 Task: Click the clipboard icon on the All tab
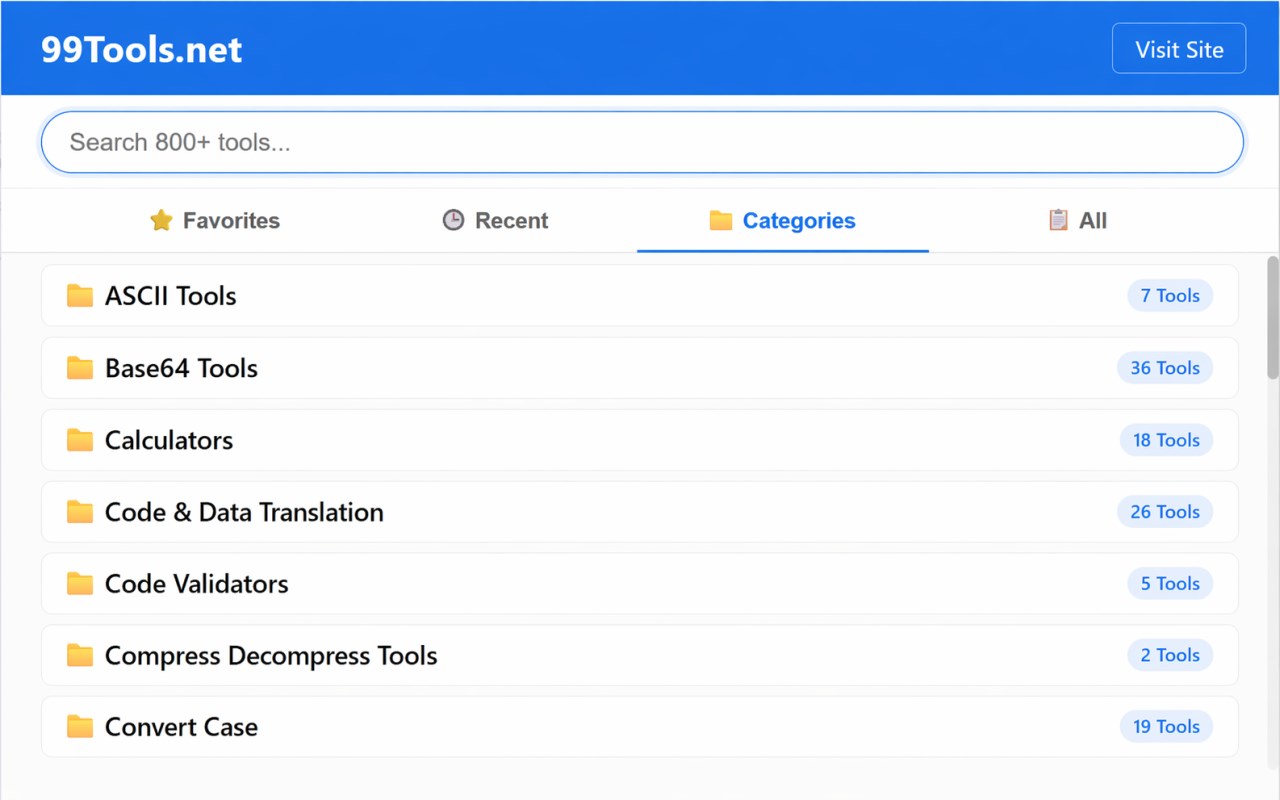1058,220
